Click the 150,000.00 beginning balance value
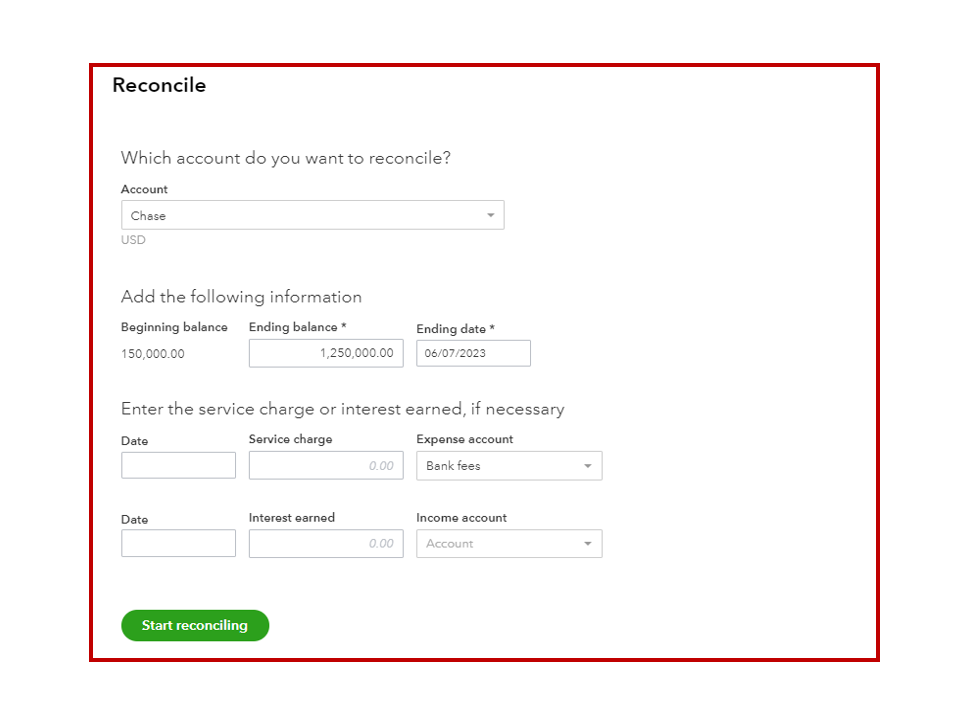 click(x=153, y=354)
